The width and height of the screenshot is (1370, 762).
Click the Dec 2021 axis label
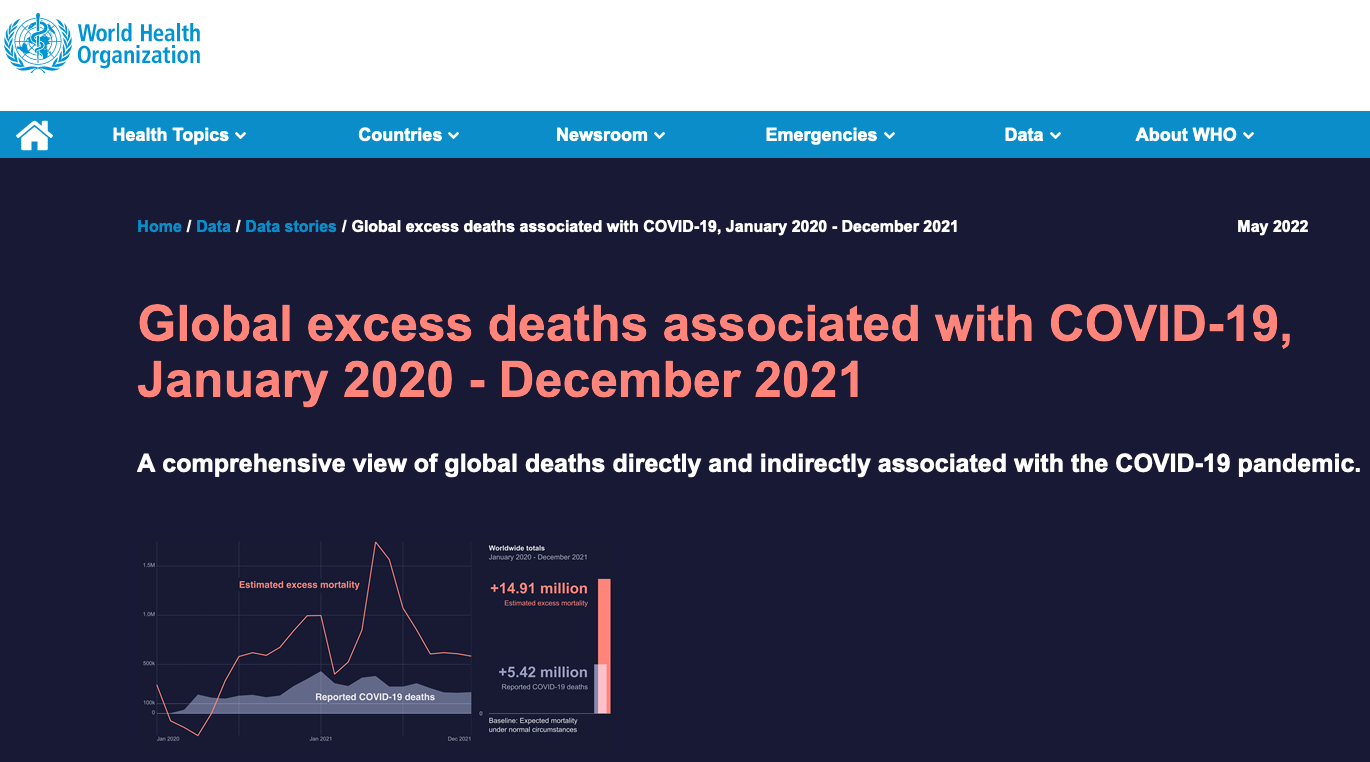459,739
